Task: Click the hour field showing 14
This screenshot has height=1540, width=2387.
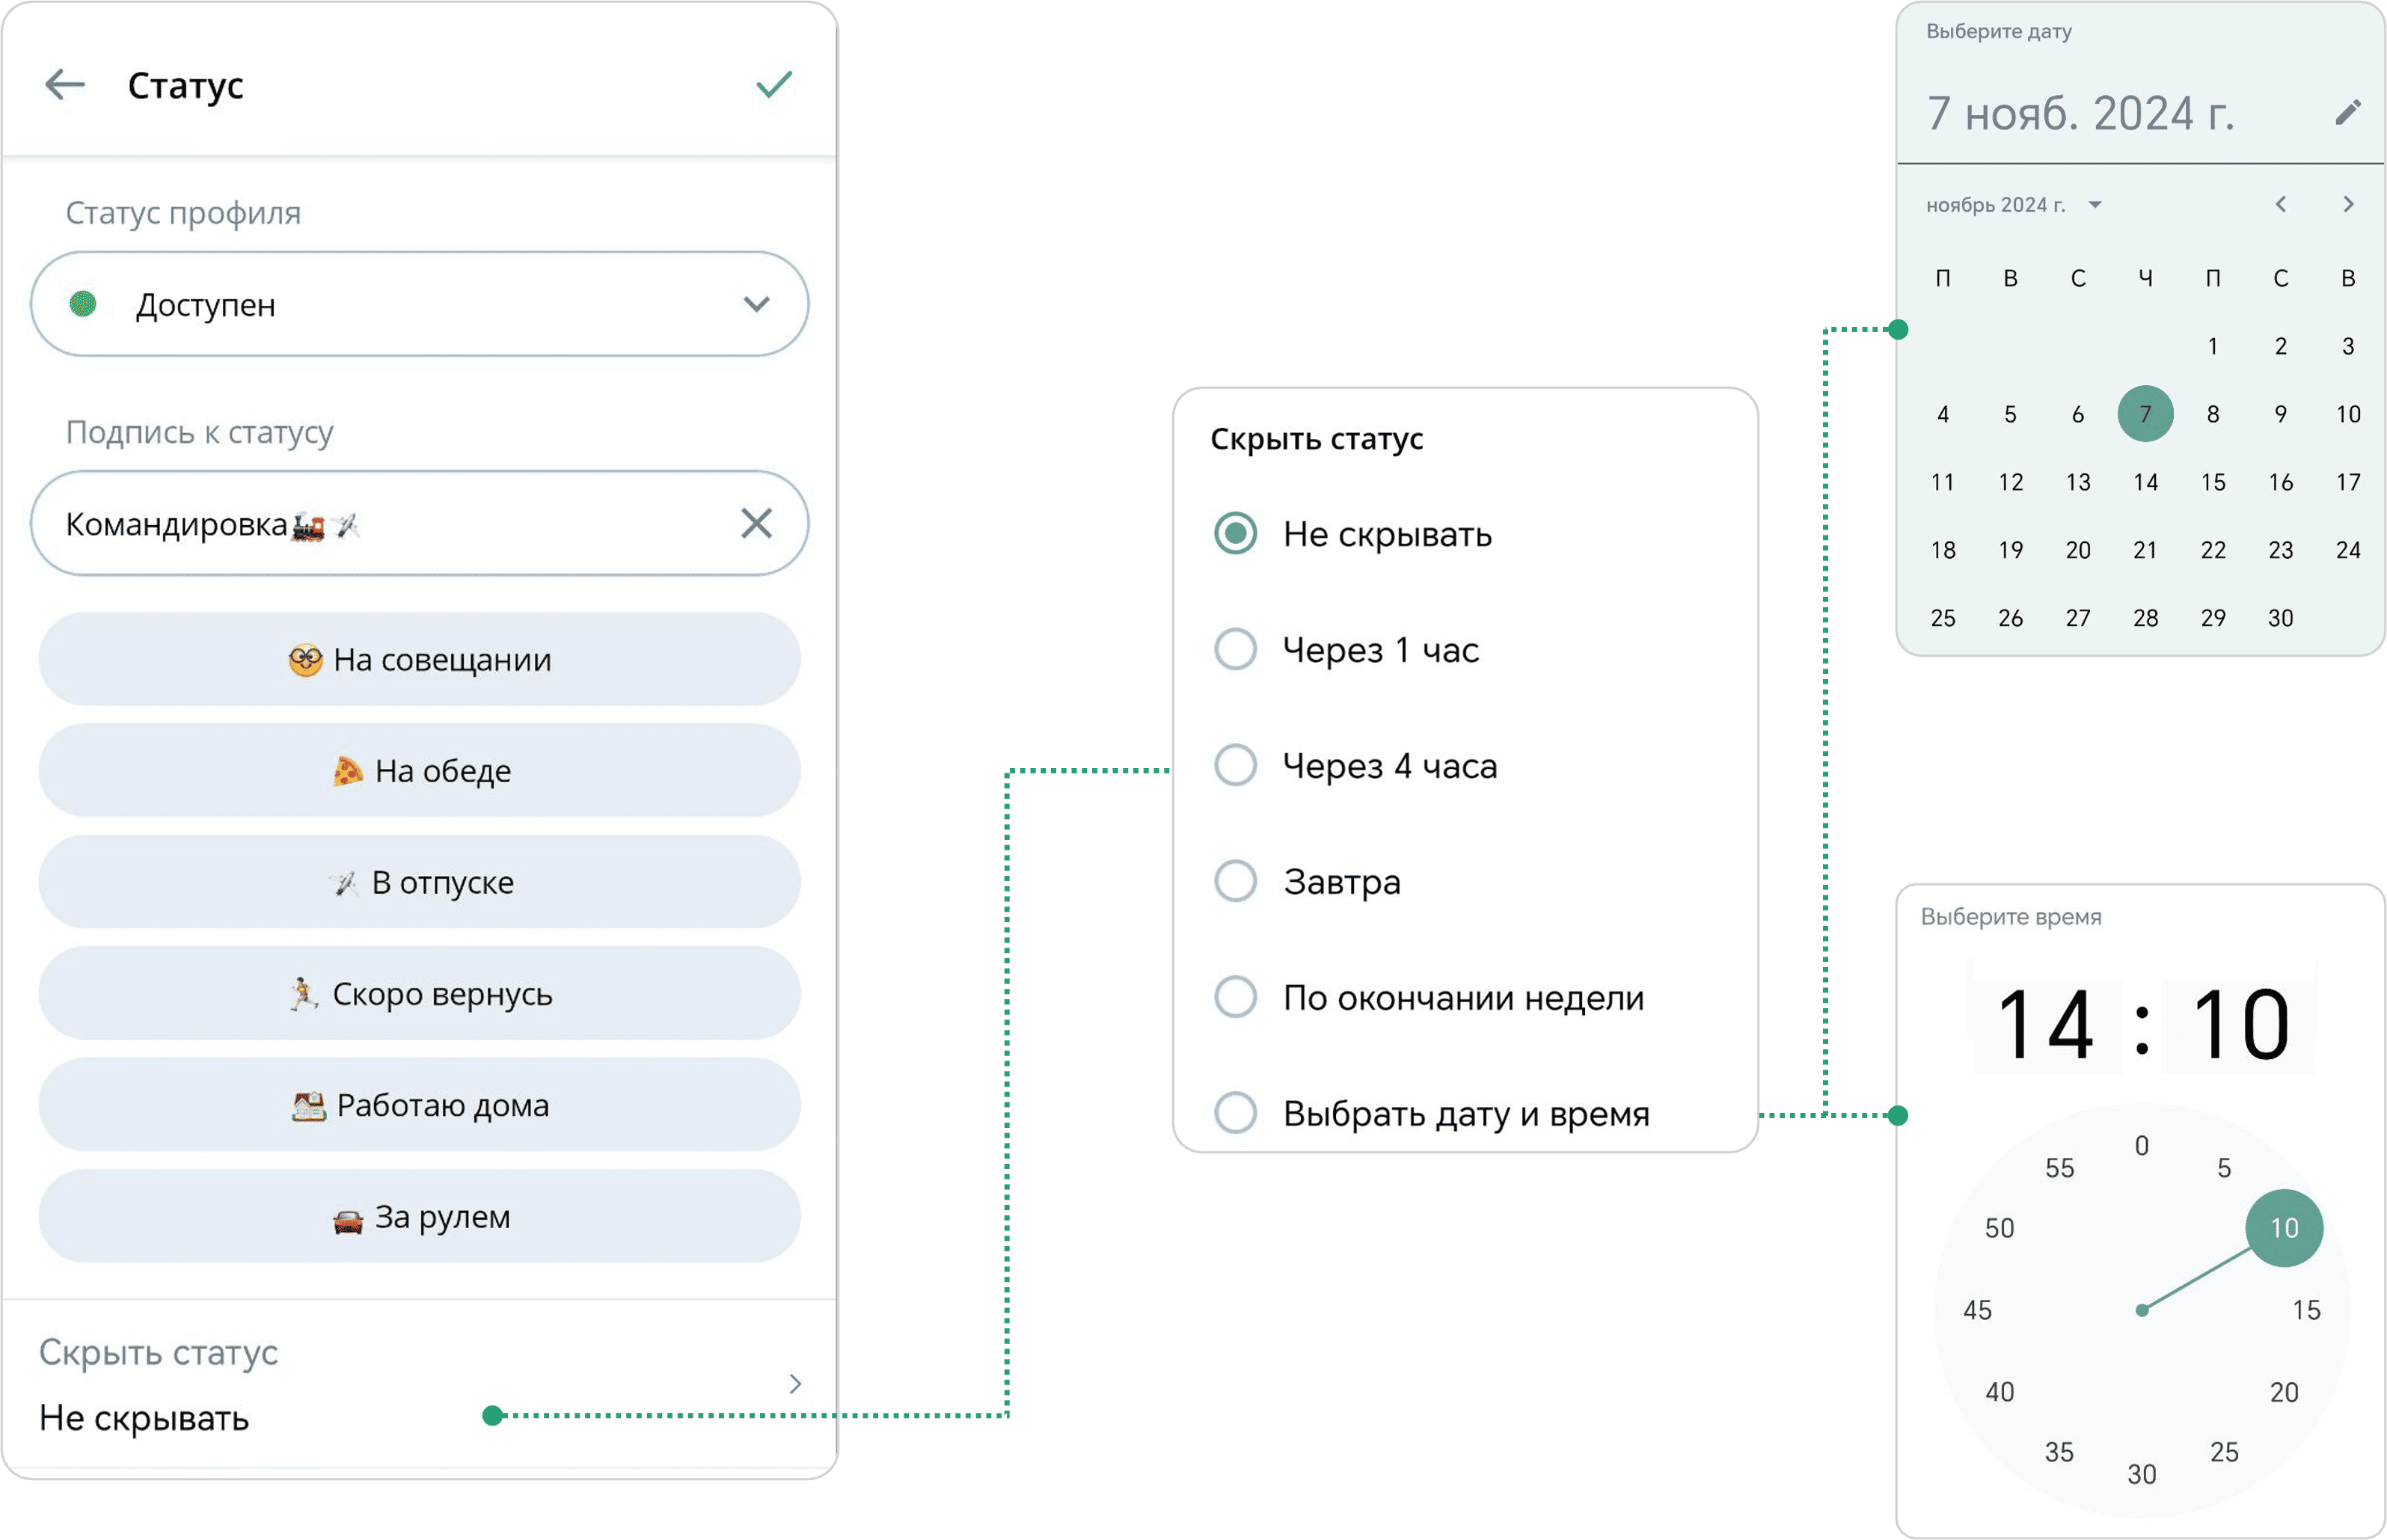Action: pyautogui.click(x=2045, y=1024)
